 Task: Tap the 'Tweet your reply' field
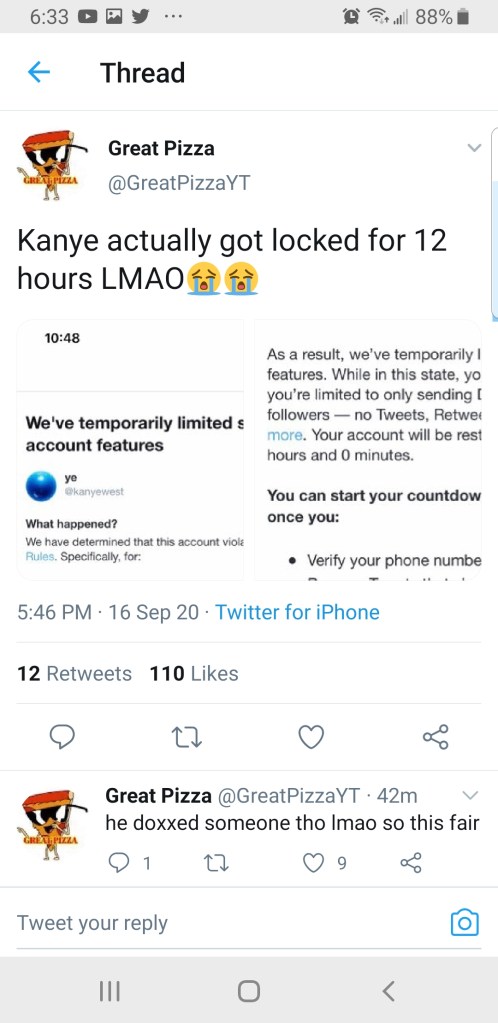pos(228,923)
